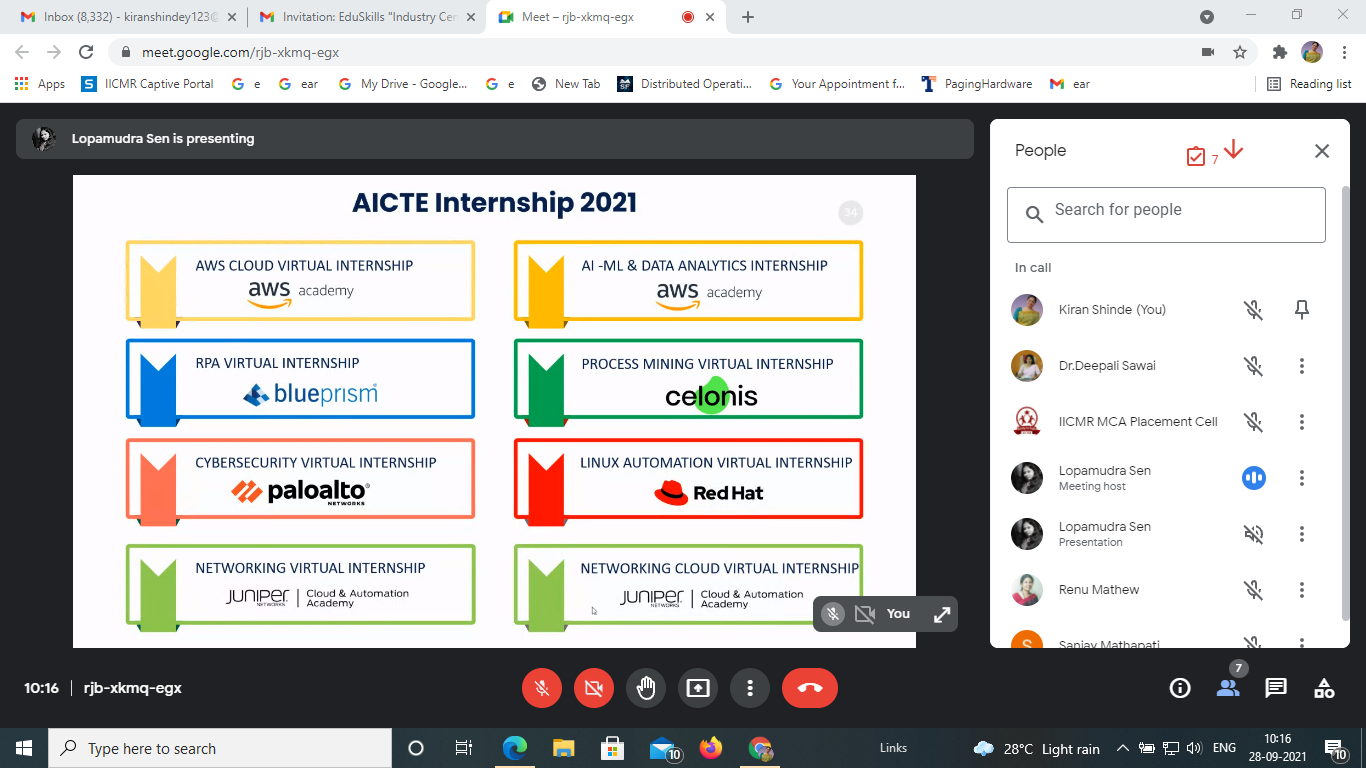This screenshot has height=768, width=1366.
Task: Click the red leave call button
Action: (x=809, y=688)
